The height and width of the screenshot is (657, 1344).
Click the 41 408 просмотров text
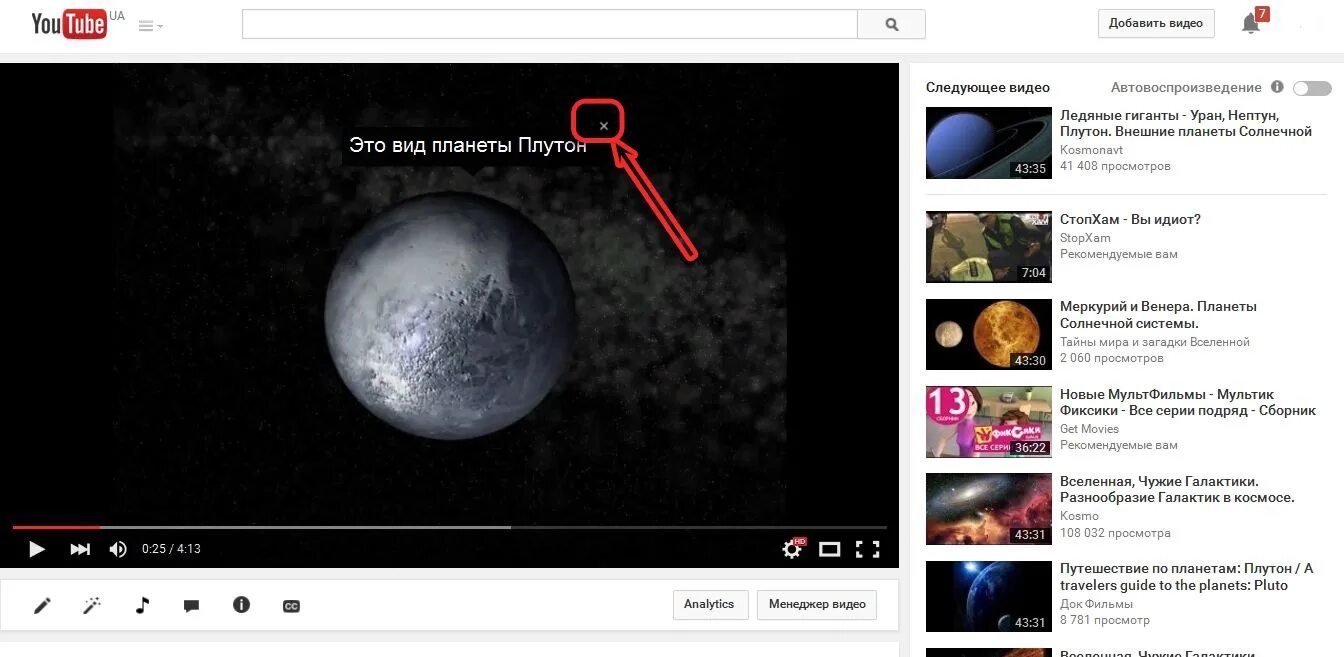point(1115,166)
